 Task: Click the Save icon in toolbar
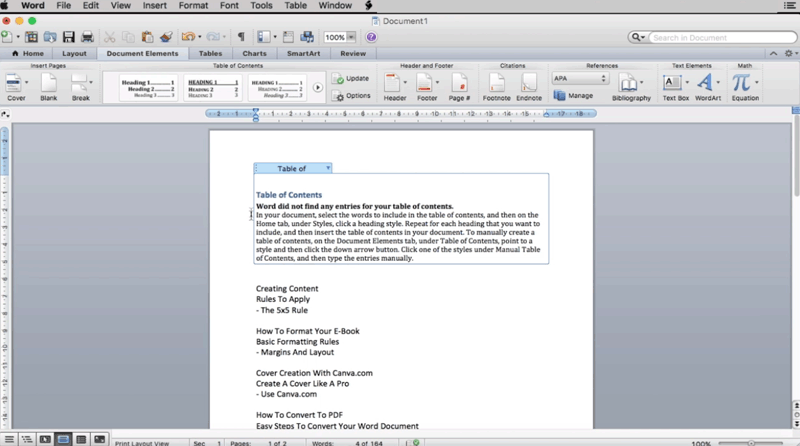65,37
